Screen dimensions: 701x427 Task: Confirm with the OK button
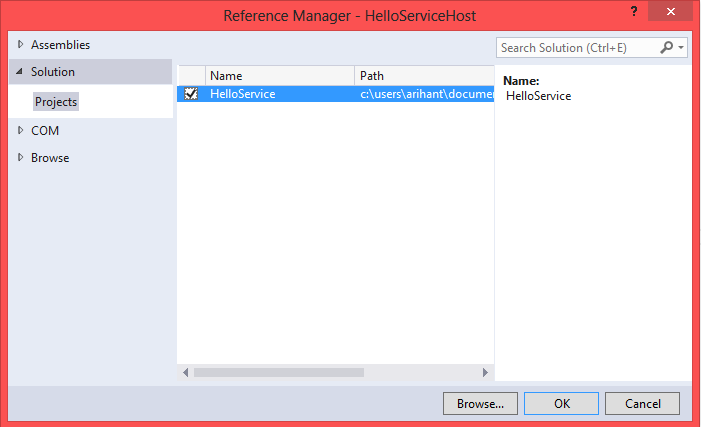[x=561, y=404]
